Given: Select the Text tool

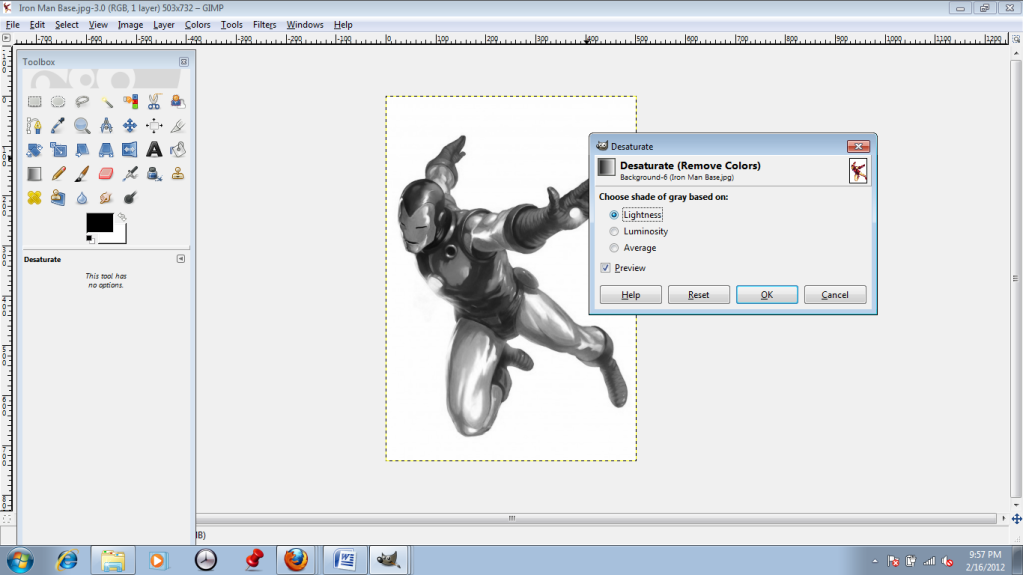Looking at the screenshot, I should coord(154,149).
